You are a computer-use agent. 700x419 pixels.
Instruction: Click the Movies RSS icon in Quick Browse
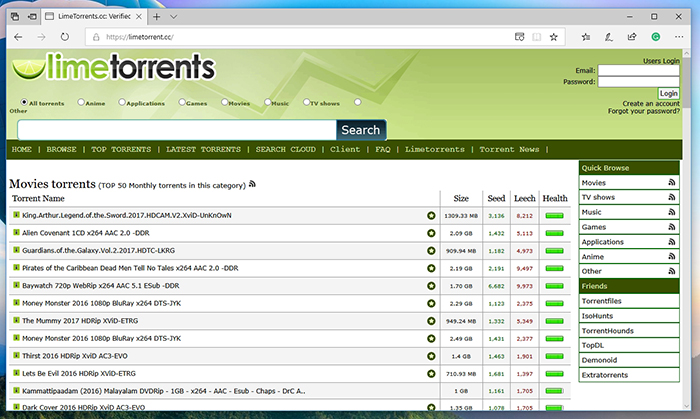pos(671,182)
